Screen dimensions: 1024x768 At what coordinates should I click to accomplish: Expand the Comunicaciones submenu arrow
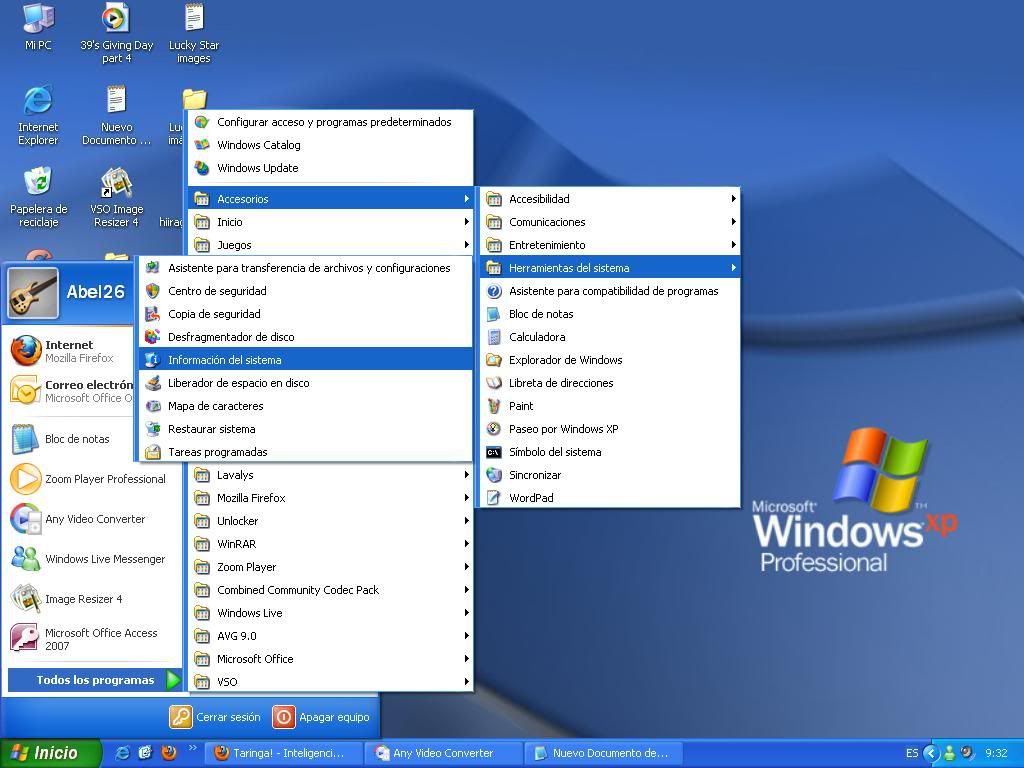coord(733,222)
